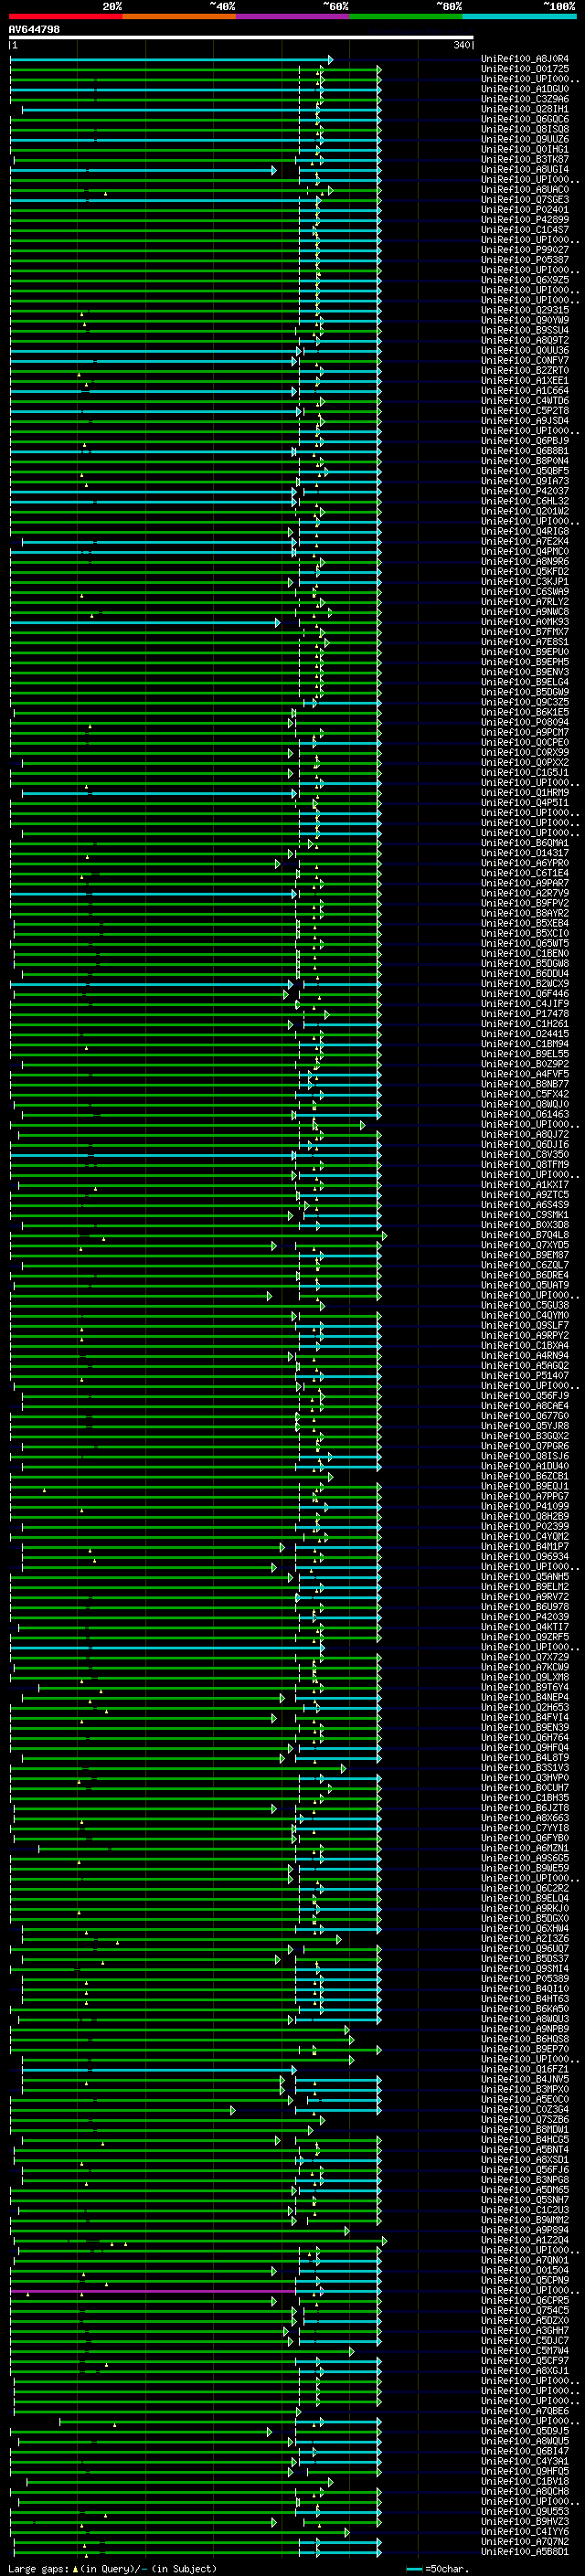
Task: Click the UniRef100_B7Q4L8 entry
Action: (x=525, y=1235)
